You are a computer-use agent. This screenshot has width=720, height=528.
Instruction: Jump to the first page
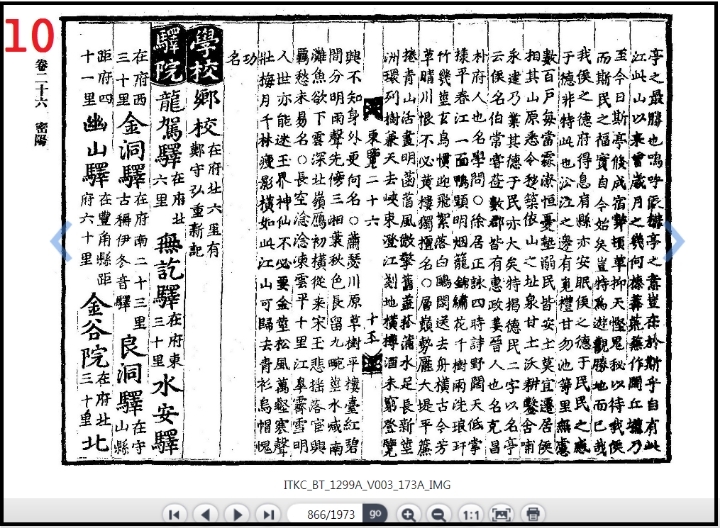pyautogui.click(x=174, y=515)
